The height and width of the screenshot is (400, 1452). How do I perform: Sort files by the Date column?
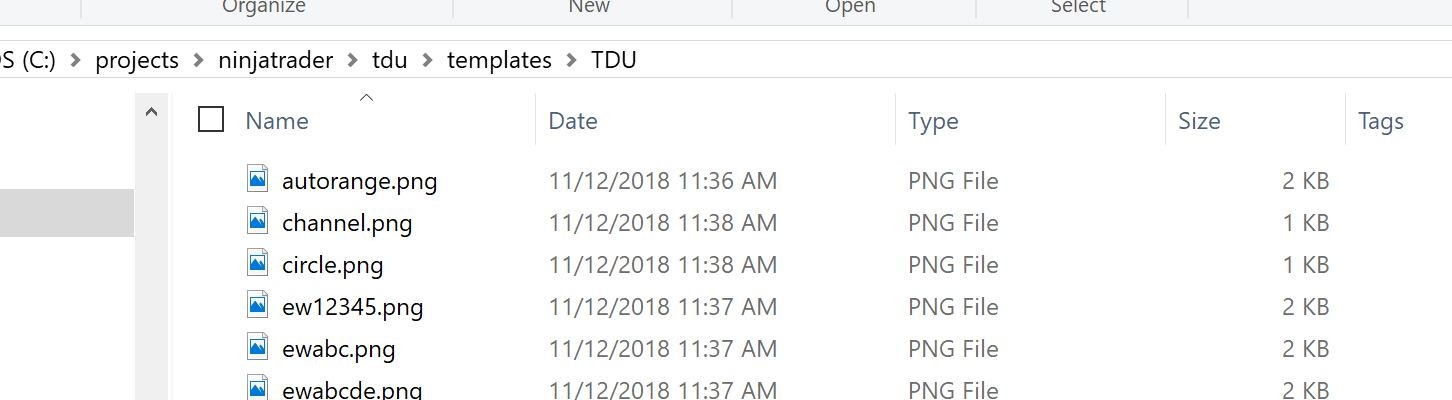coord(573,121)
